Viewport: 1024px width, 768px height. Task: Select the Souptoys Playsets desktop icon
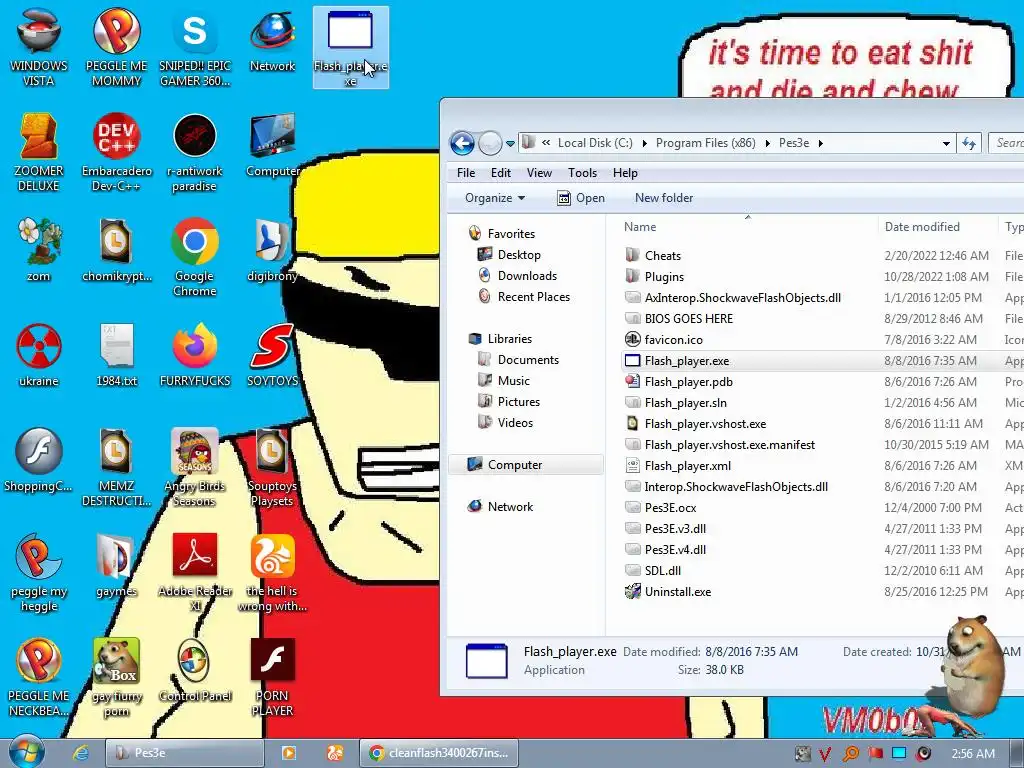coord(272,467)
